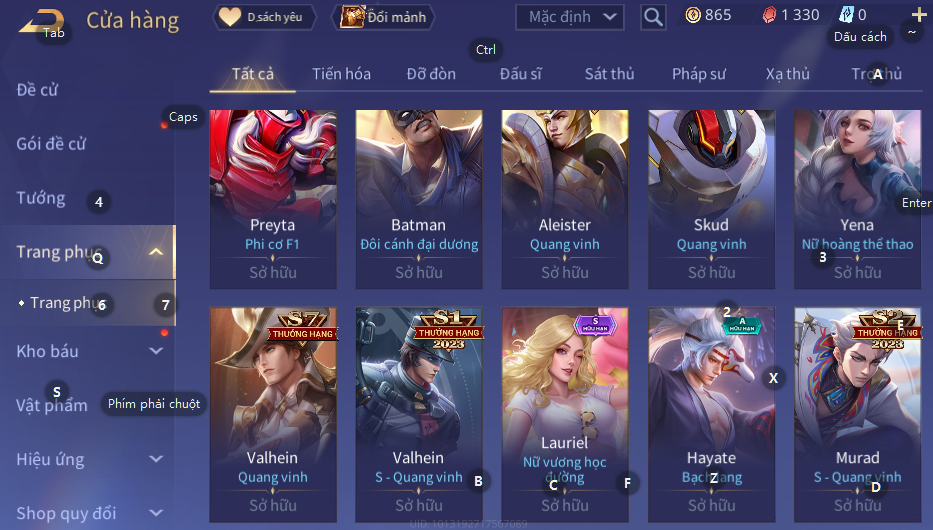This screenshot has width=933, height=530.
Task: Open the Mặc định sort dropdown
Action: tap(569, 17)
